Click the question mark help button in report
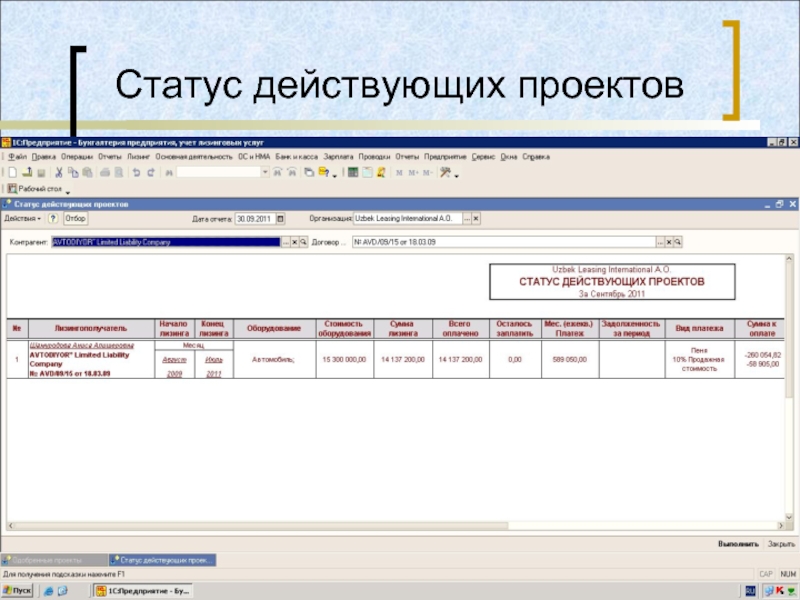The width and height of the screenshot is (800, 600). [x=53, y=218]
